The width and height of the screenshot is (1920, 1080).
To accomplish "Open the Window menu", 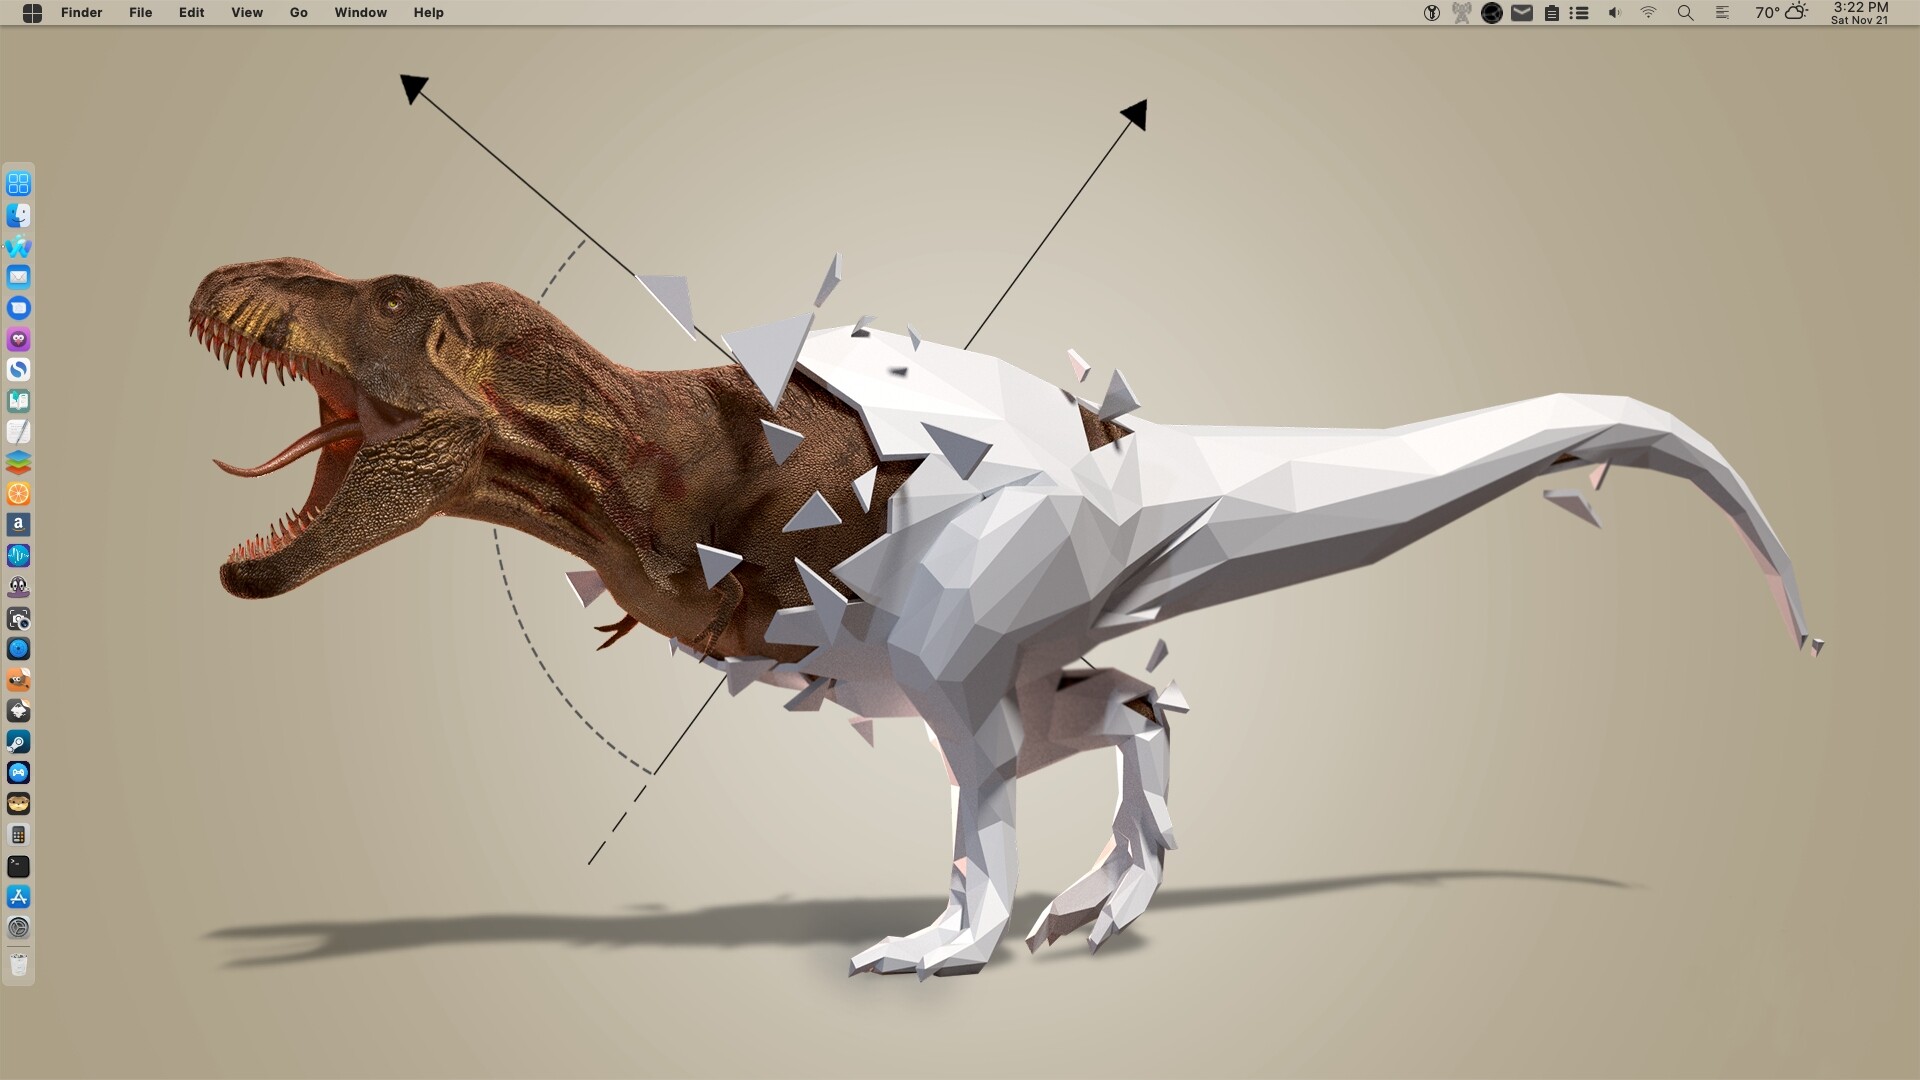I will 360,12.
